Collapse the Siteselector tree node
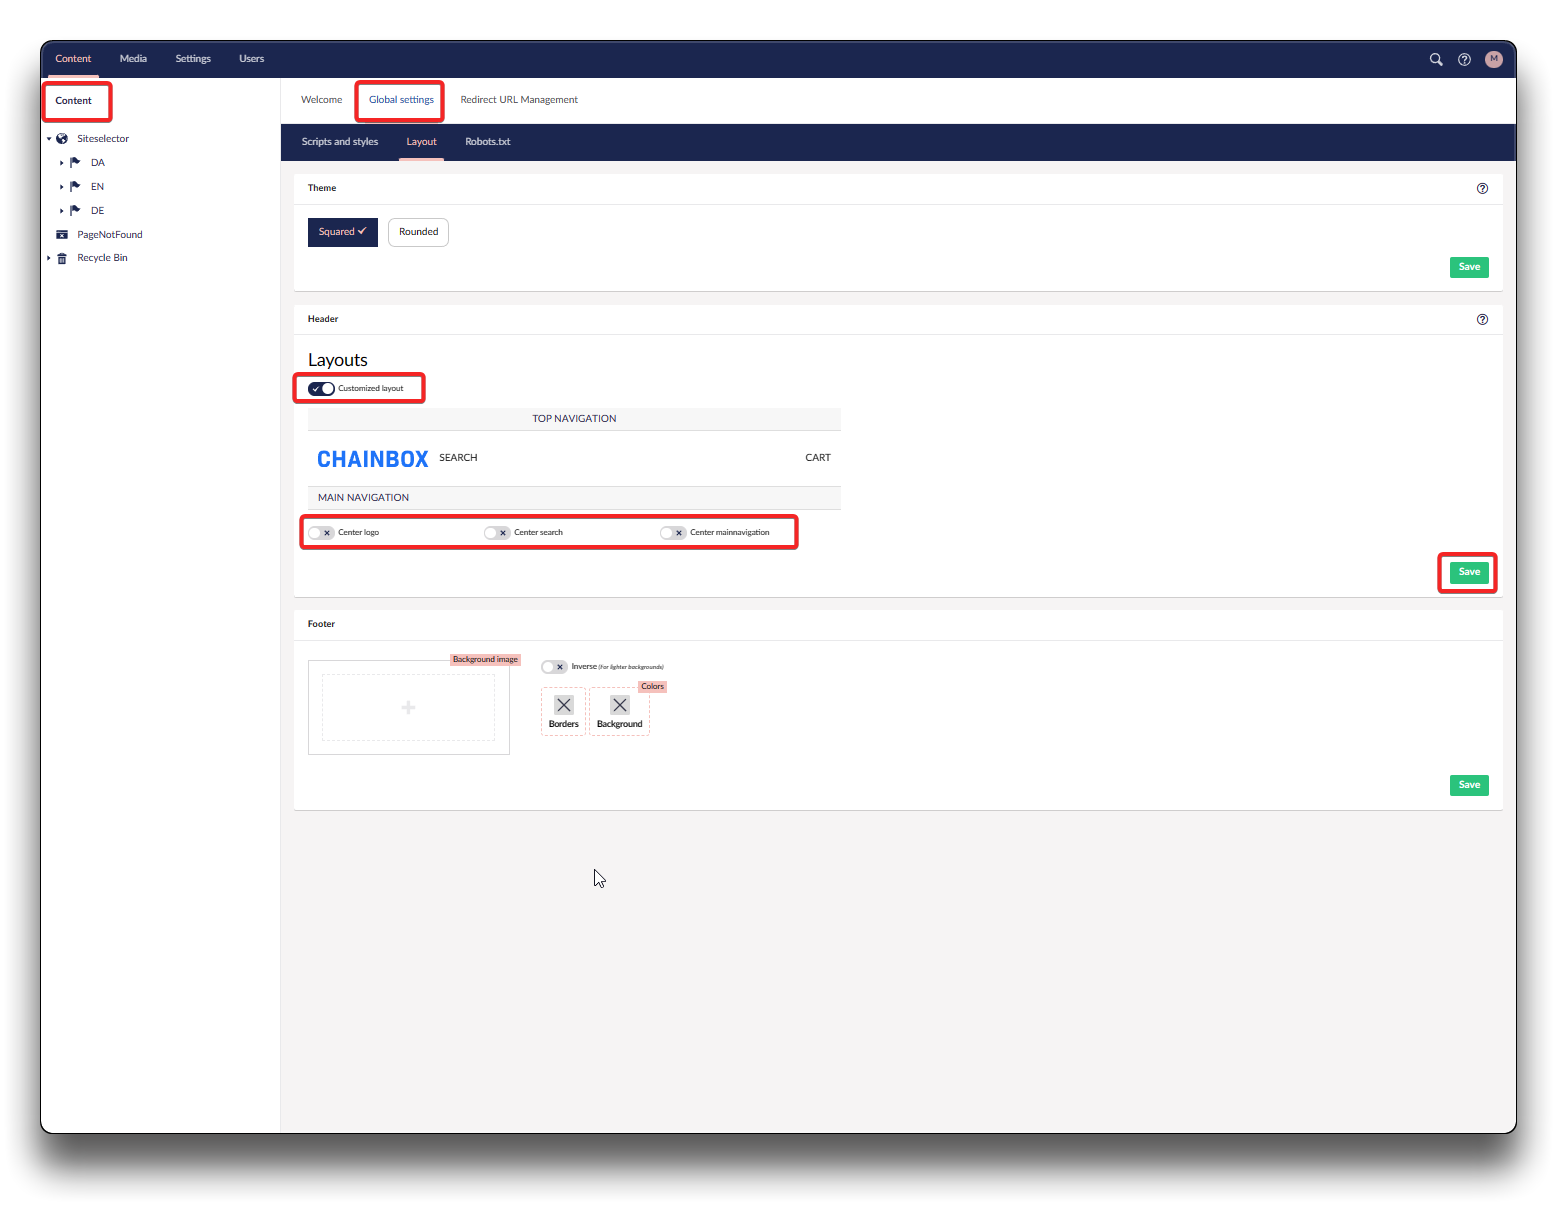This screenshot has width=1557, height=1206. [48, 139]
